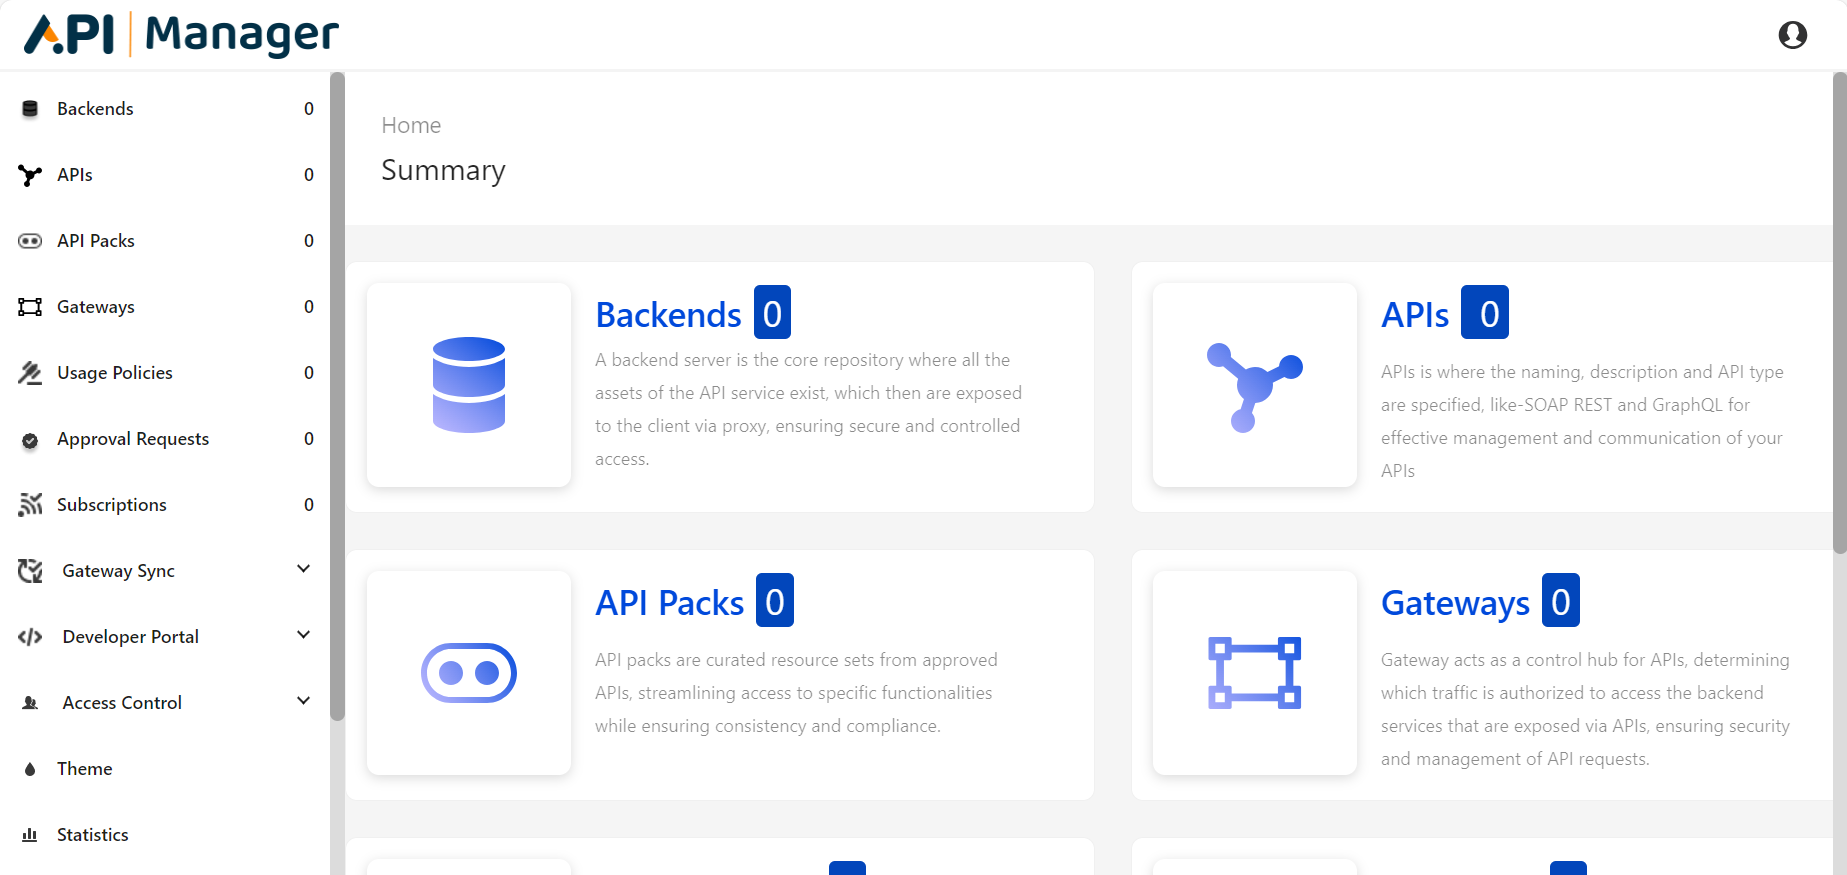Open the Backends card heading link
The height and width of the screenshot is (875, 1847).
[668, 315]
